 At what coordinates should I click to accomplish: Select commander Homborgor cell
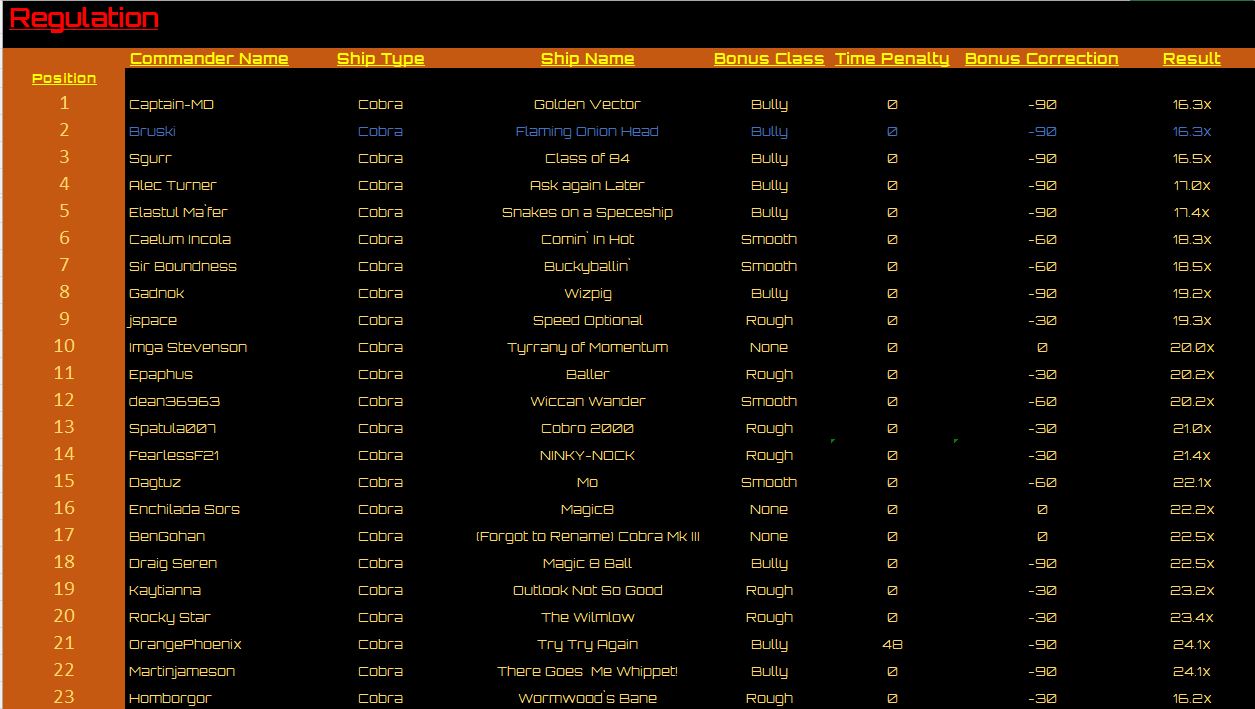pos(170,698)
